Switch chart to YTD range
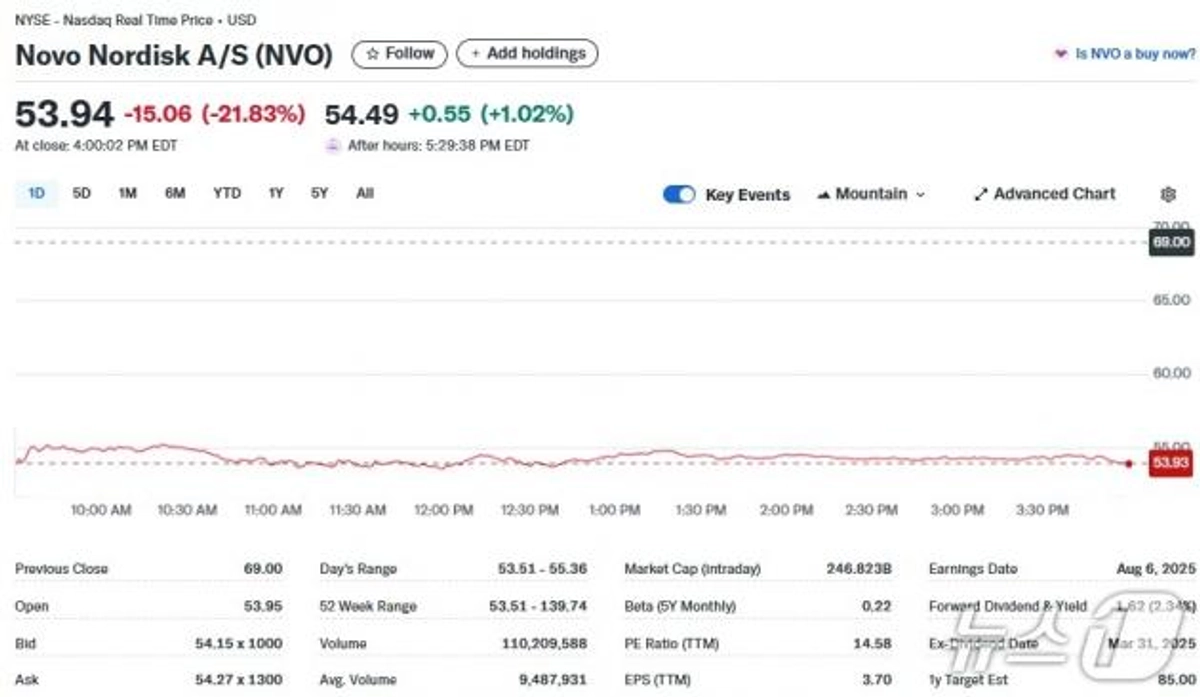Image resolution: width=1200 pixels, height=697 pixels. click(227, 193)
